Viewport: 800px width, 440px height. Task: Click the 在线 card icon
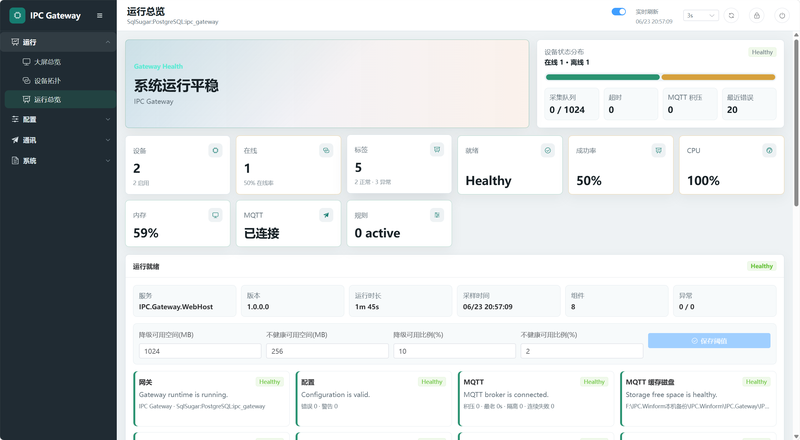[x=326, y=151]
